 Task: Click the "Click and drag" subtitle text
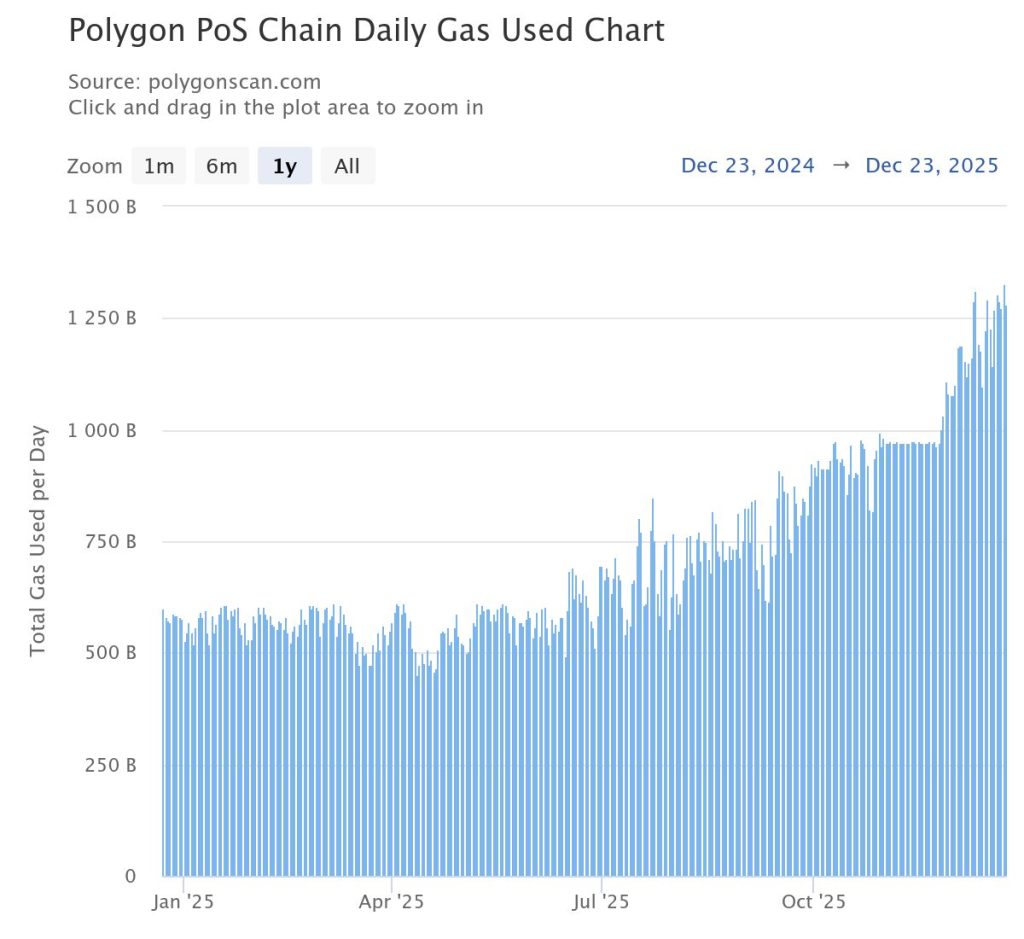[x=275, y=107]
